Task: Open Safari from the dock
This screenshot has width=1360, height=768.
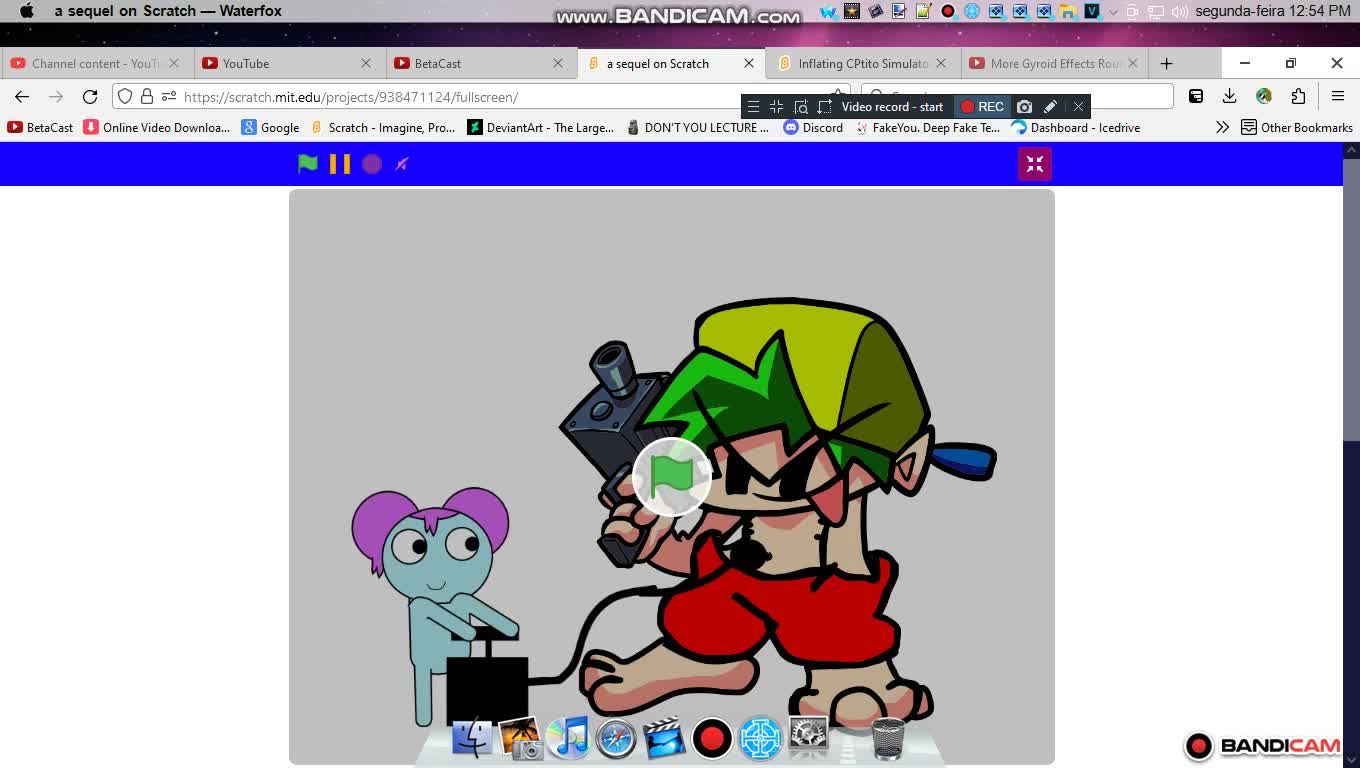Action: 616,739
